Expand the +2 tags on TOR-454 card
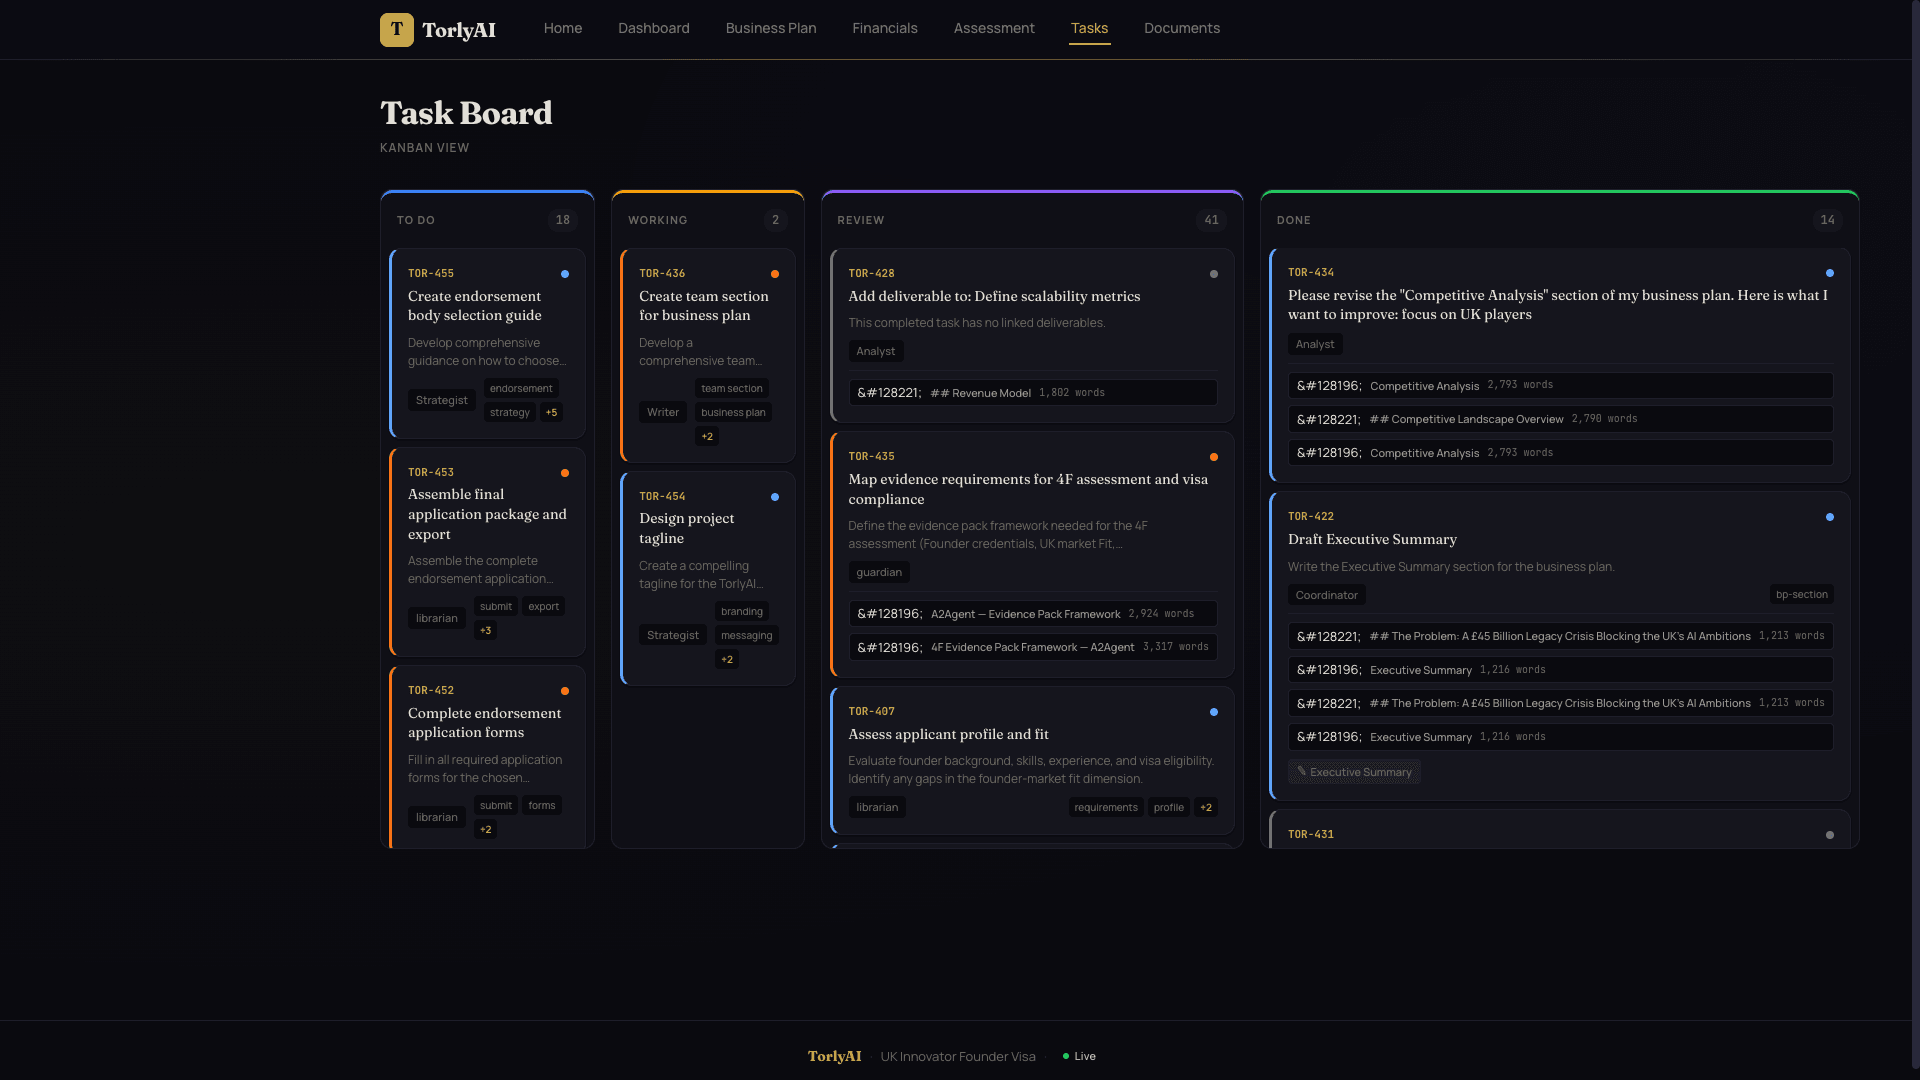The width and height of the screenshot is (1920, 1080). (727, 659)
